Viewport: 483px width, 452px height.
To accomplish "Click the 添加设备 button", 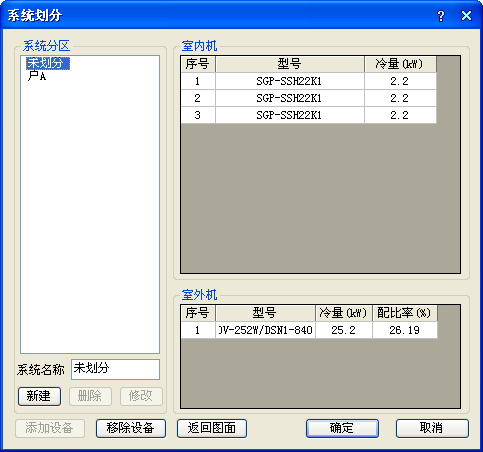I will [50, 428].
